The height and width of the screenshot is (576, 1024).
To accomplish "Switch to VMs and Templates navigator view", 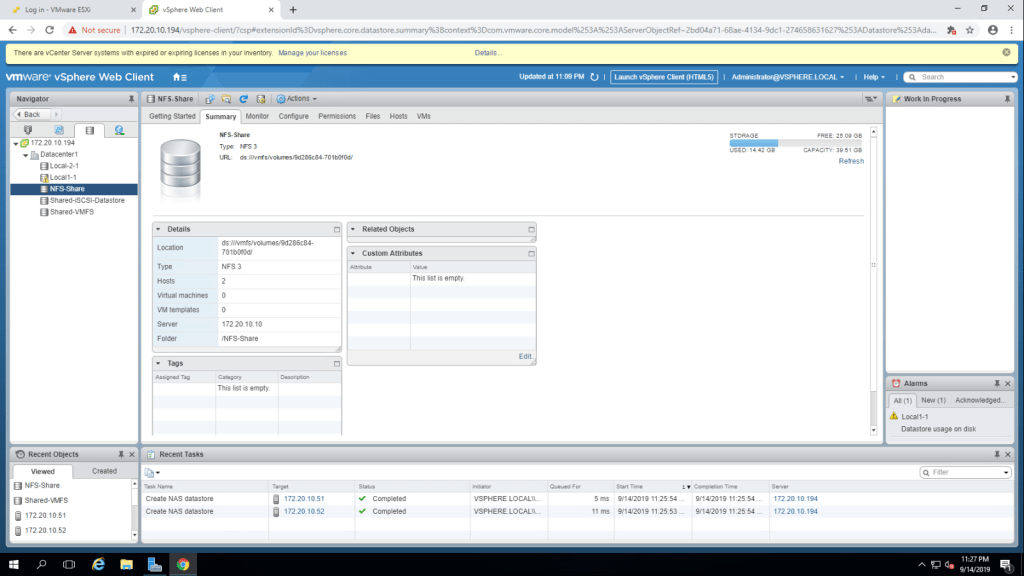I will 58,130.
